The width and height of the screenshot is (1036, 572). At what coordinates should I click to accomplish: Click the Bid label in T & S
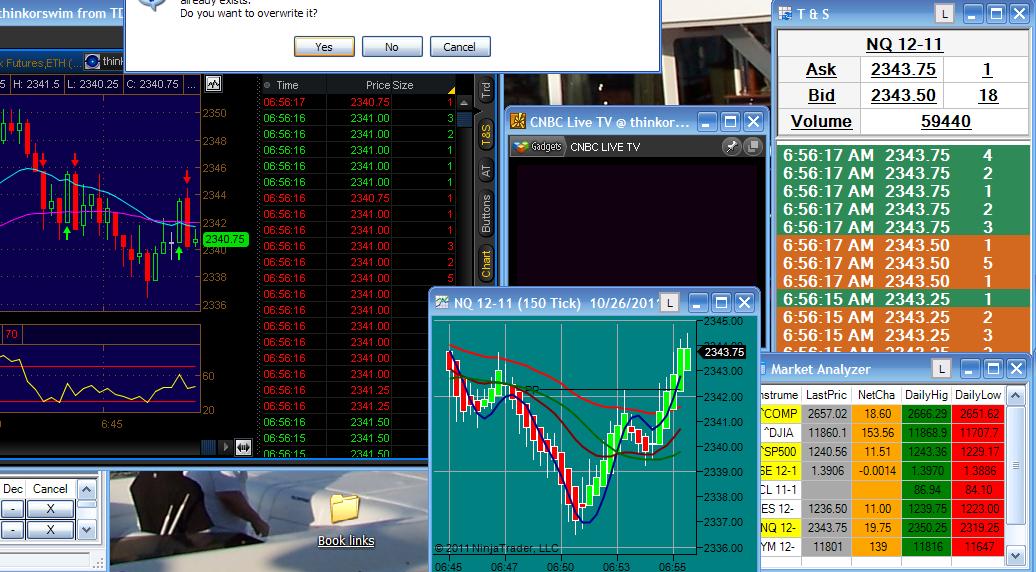point(821,95)
